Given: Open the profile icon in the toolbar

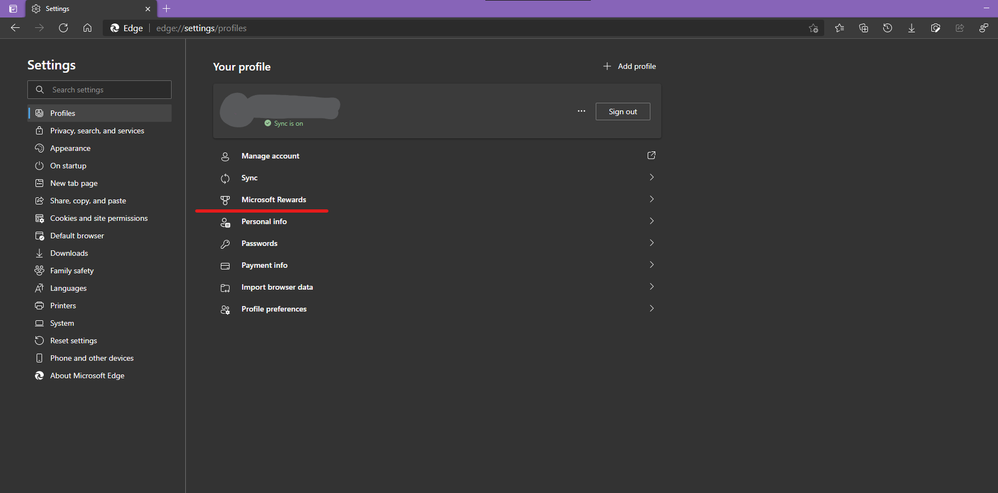Looking at the screenshot, I should (x=983, y=28).
